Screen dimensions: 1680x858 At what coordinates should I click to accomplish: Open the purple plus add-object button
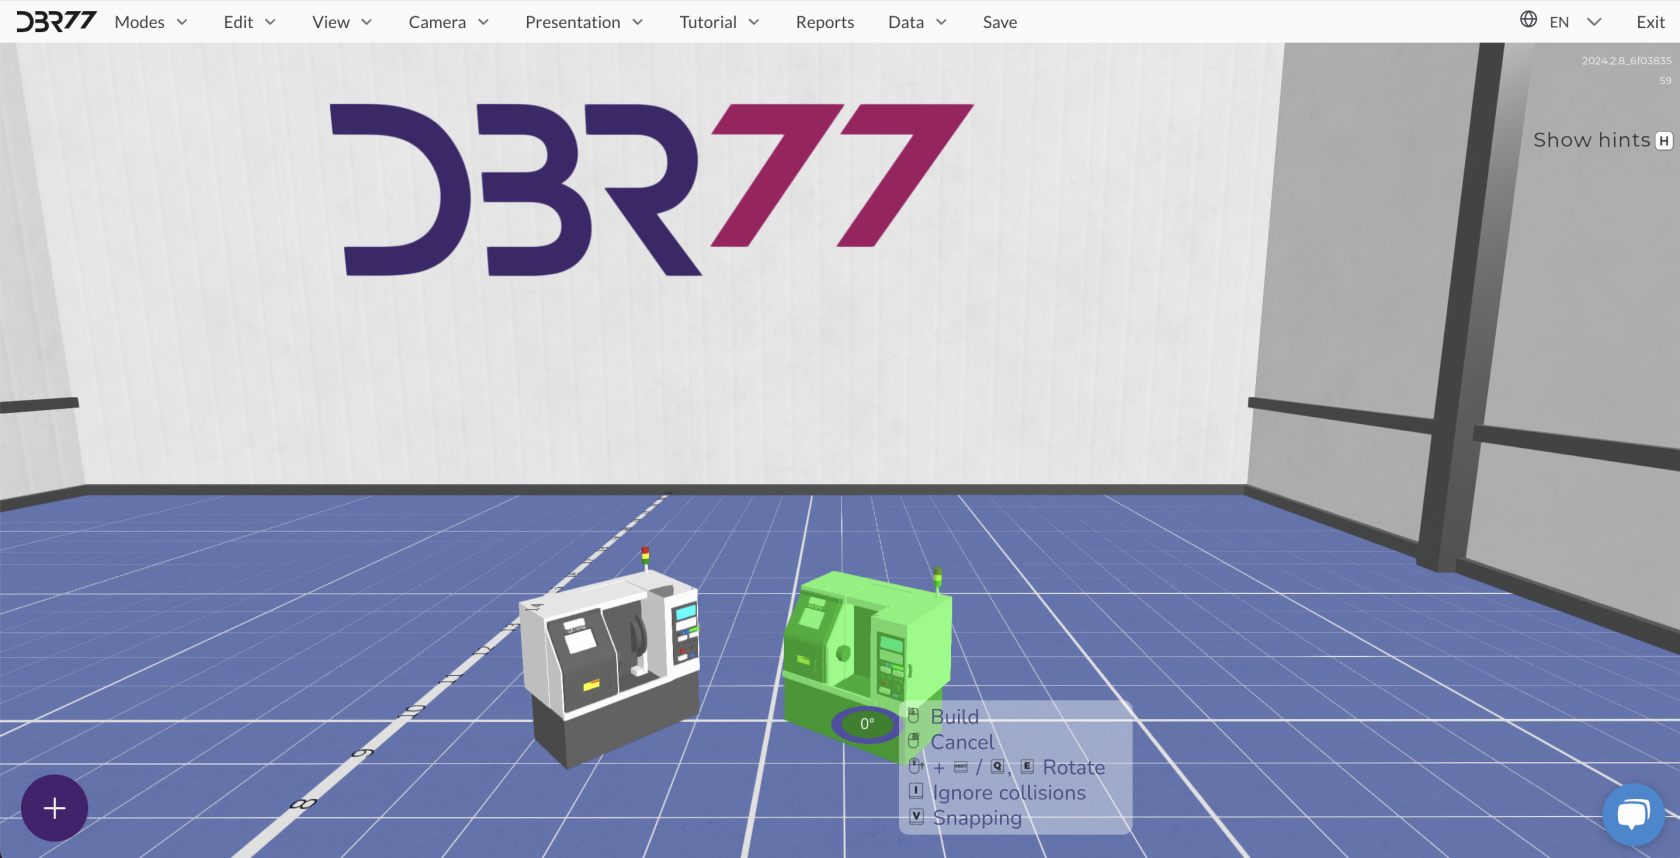(x=55, y=808)
